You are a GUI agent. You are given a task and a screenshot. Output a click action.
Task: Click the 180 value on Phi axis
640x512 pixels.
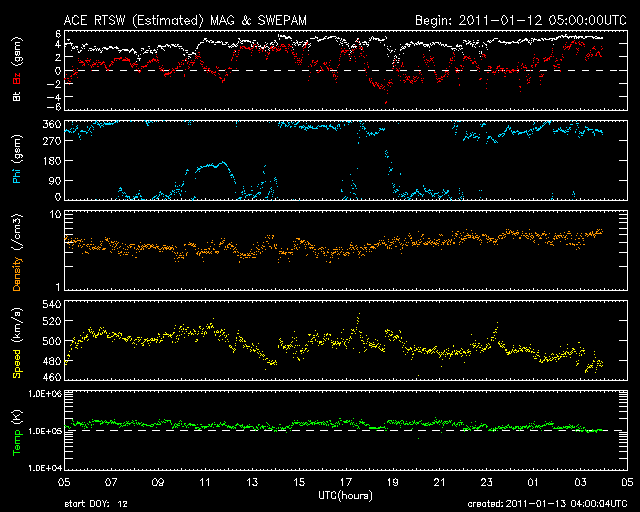tap(52, 161)
